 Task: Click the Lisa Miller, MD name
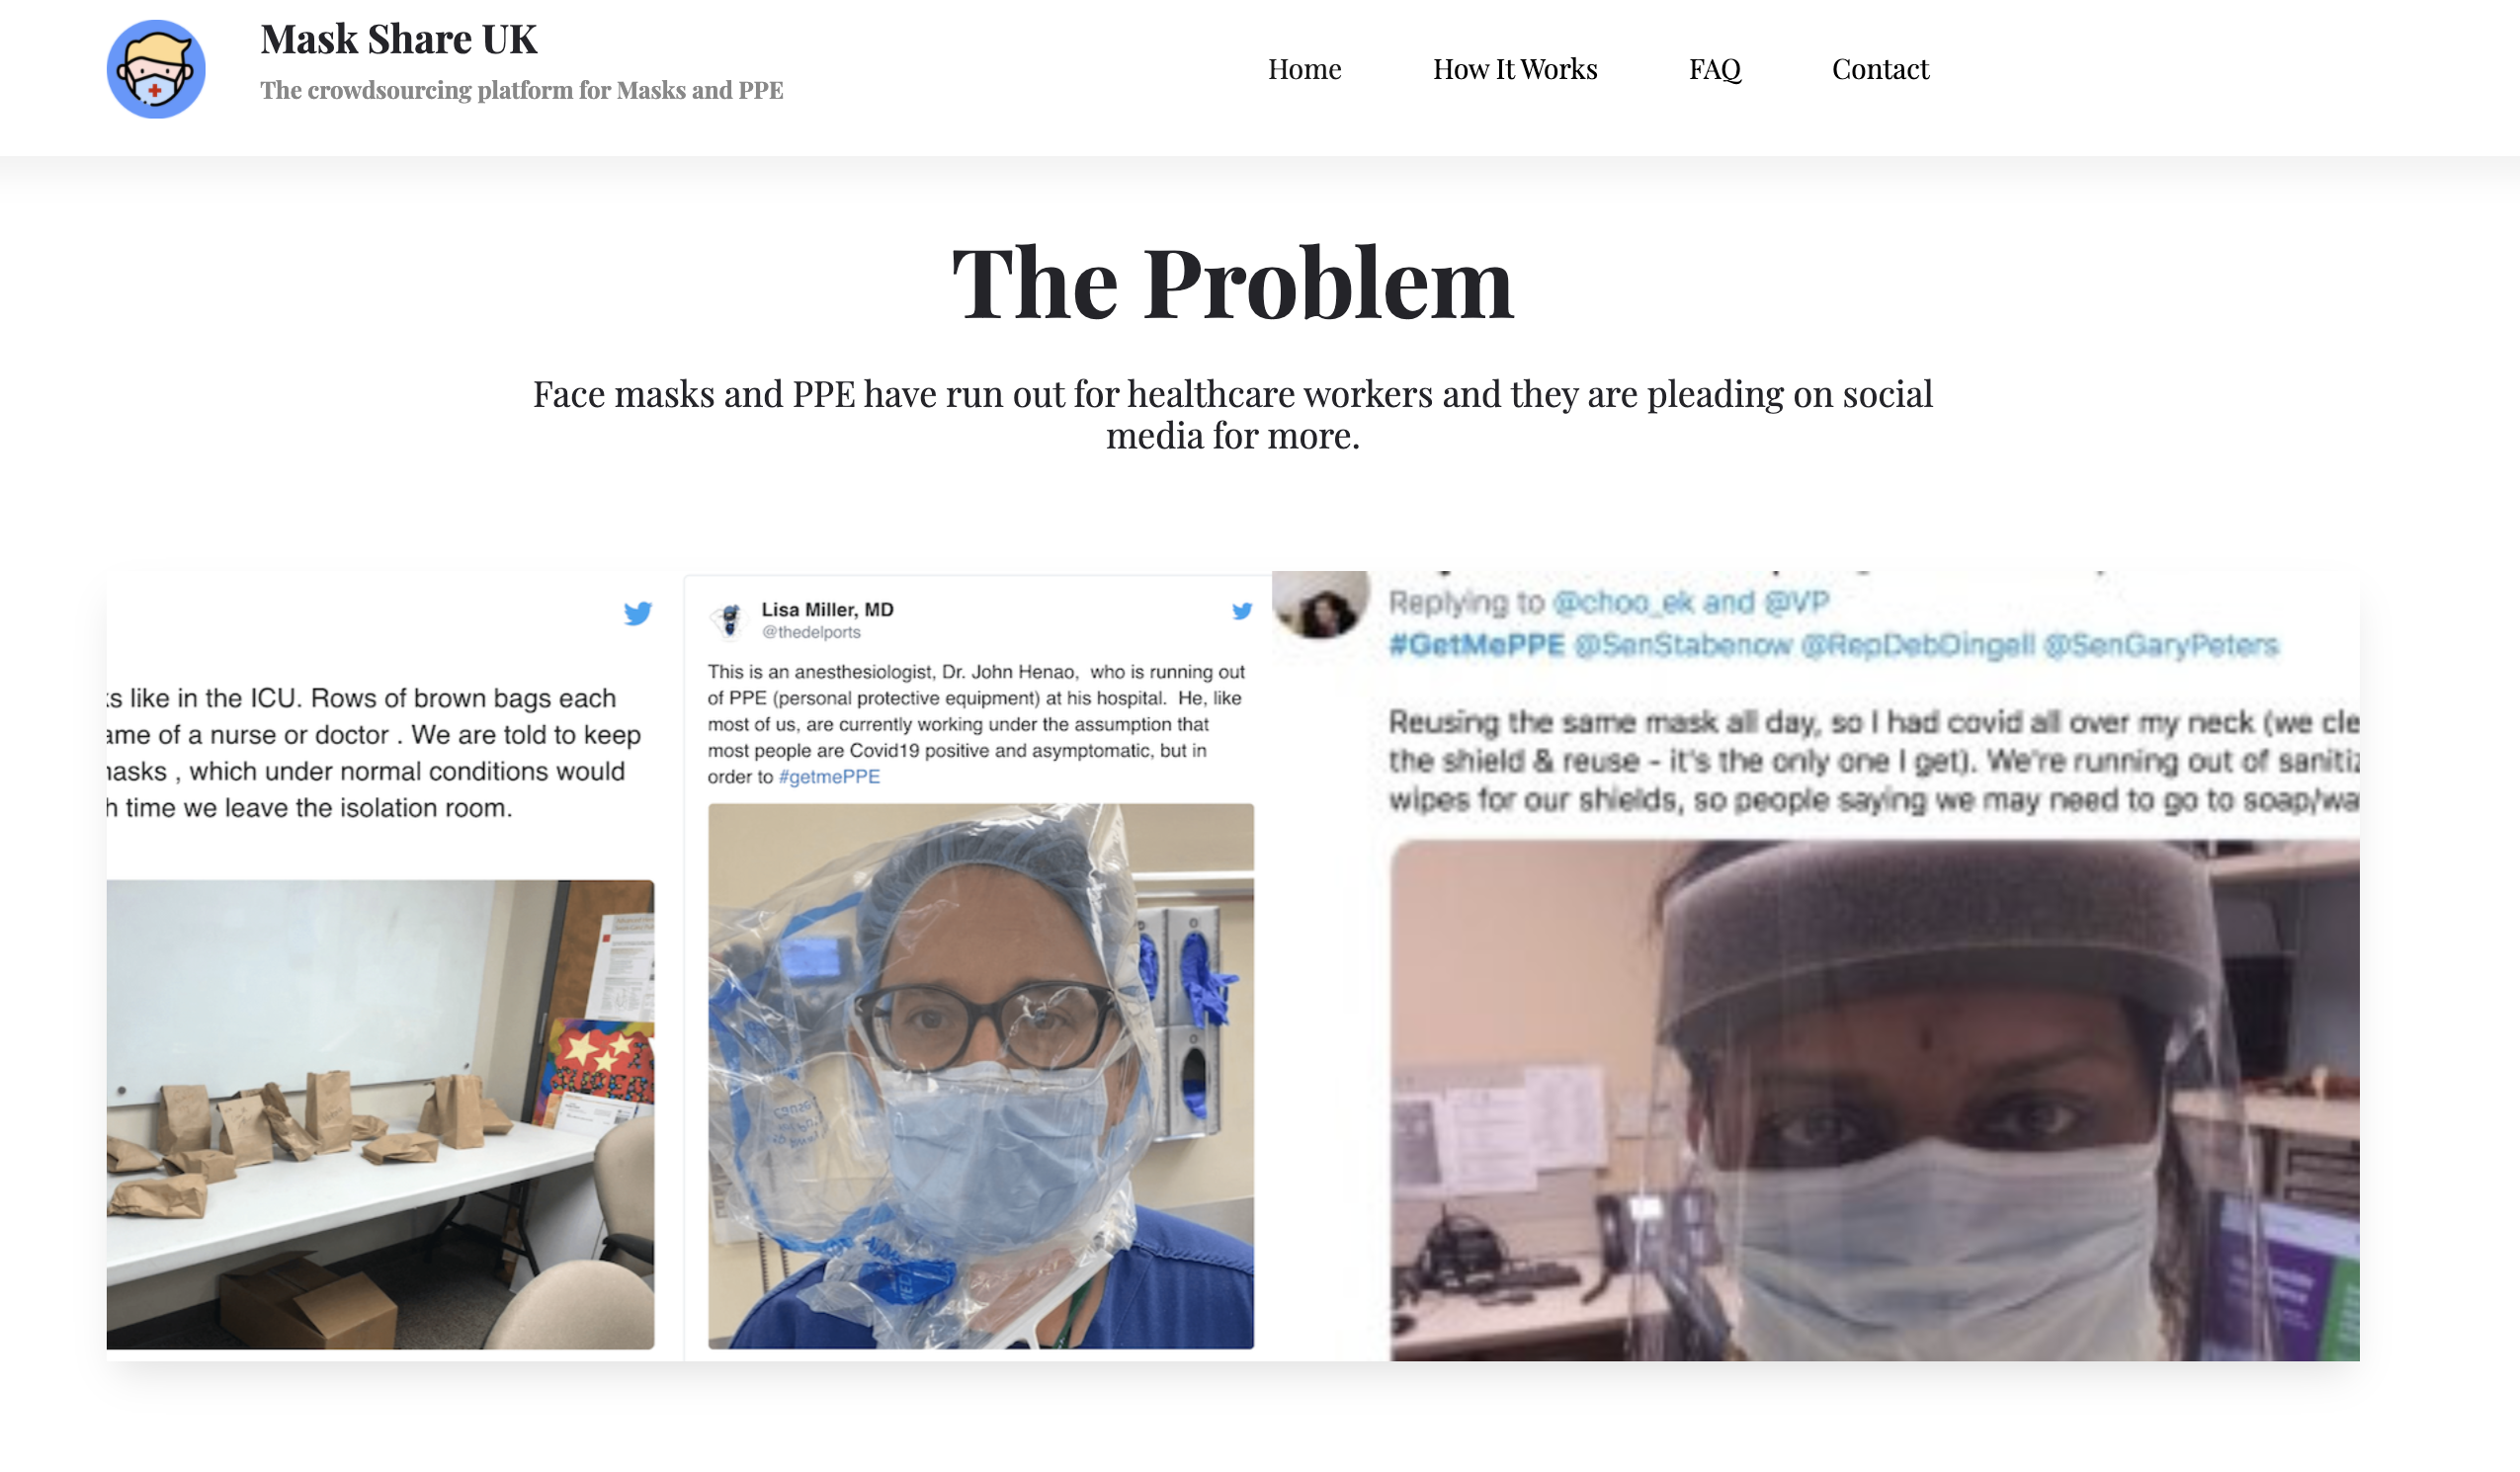827,609
